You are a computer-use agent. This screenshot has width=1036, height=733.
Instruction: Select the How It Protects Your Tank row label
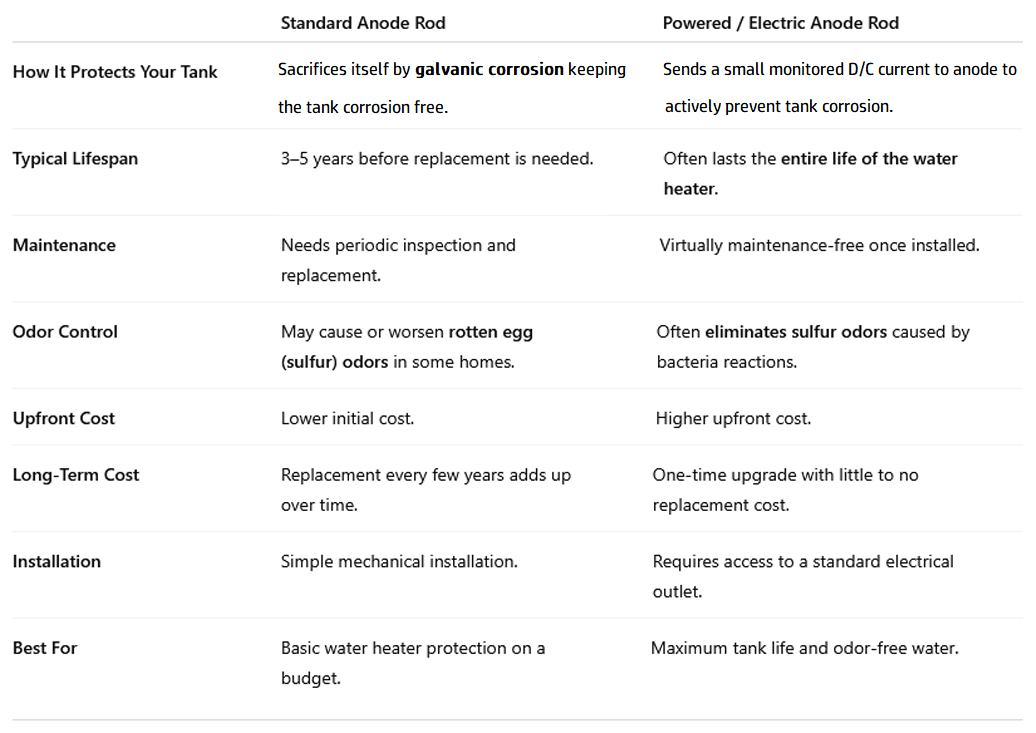(115, 72)
